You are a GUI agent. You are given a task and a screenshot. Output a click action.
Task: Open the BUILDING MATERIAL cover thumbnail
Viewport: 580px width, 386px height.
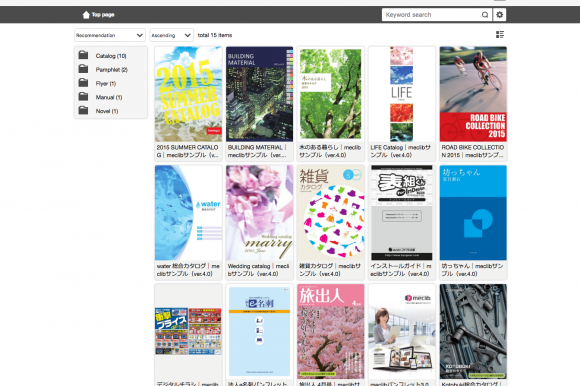259,94
